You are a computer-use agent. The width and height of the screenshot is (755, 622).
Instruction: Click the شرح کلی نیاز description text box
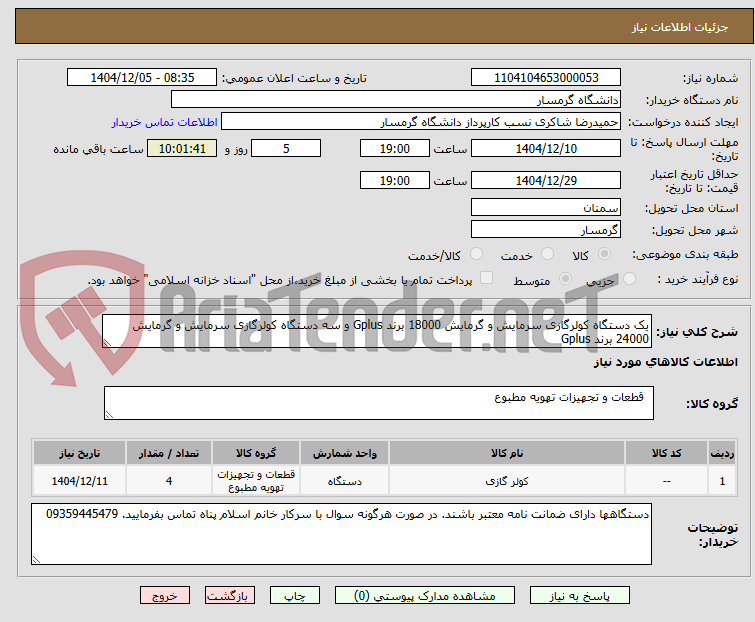click(x=377, y=331)
